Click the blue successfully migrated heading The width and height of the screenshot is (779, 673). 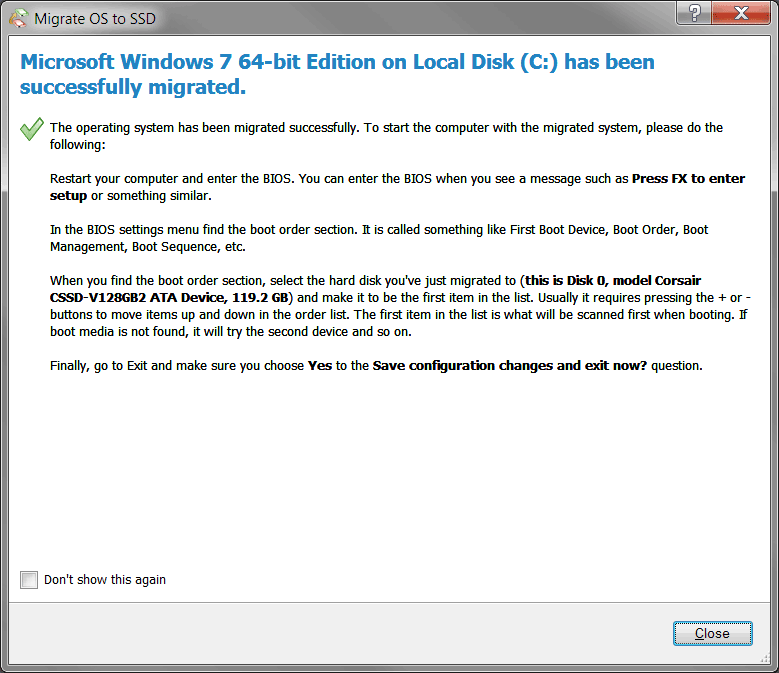click(337, 74)
